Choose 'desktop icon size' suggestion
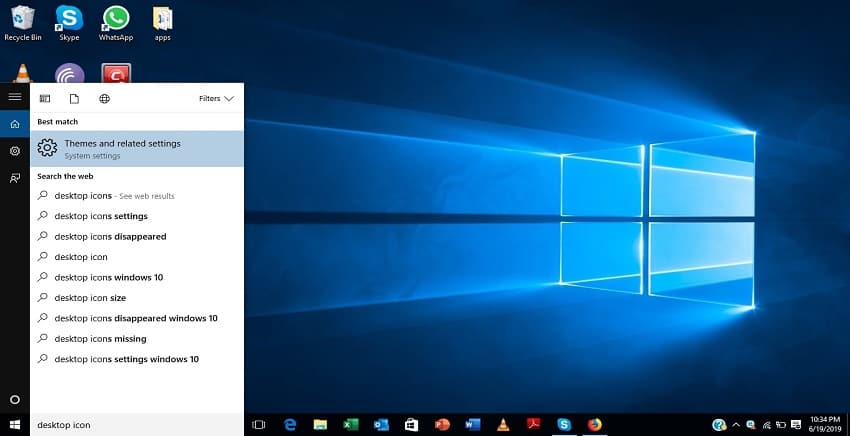This screenshot has width=850, height=436. [137, 298]
